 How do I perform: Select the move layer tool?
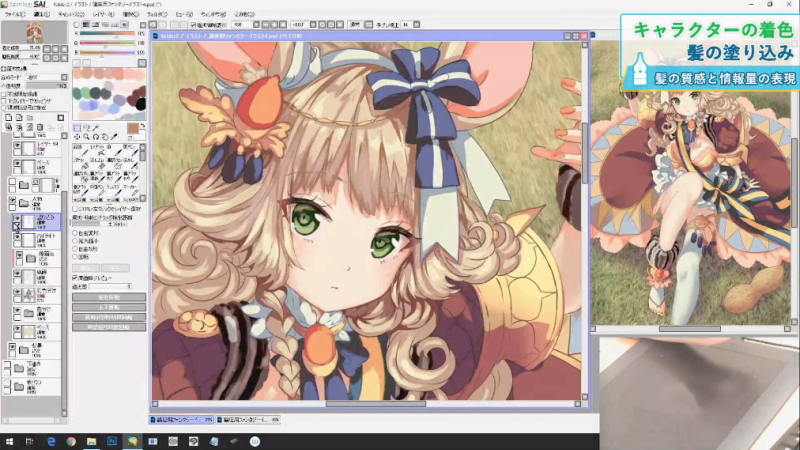[77, 137]
